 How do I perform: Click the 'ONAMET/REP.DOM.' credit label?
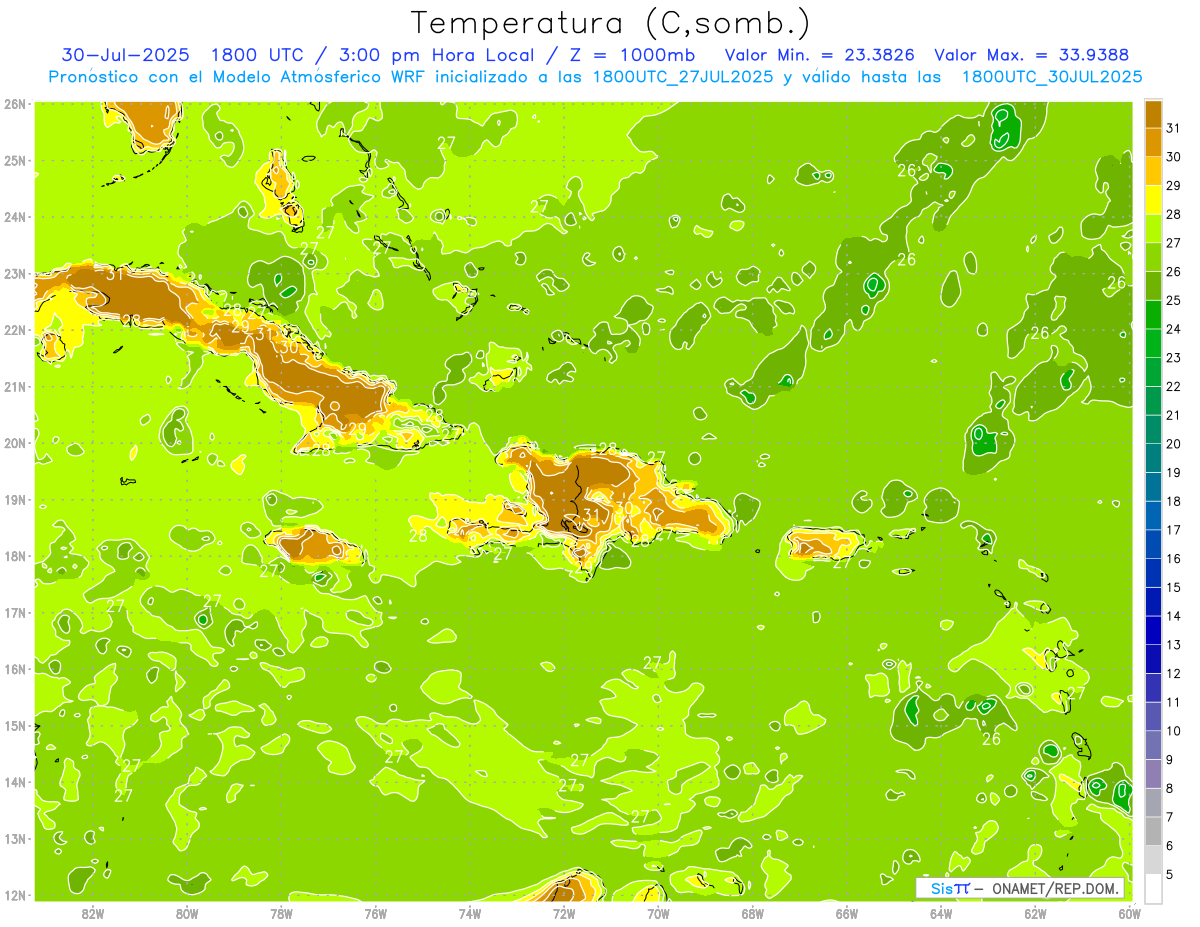[1058, 889]
